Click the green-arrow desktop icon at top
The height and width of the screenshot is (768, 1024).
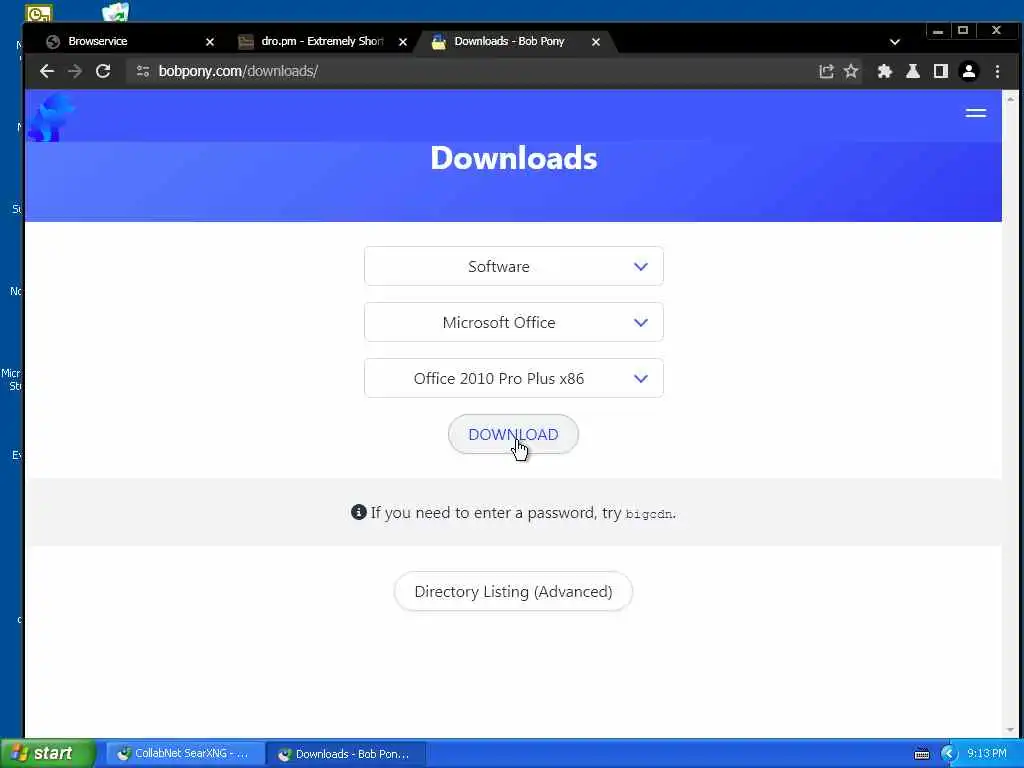pyautogui.click(x=116, y=11)
